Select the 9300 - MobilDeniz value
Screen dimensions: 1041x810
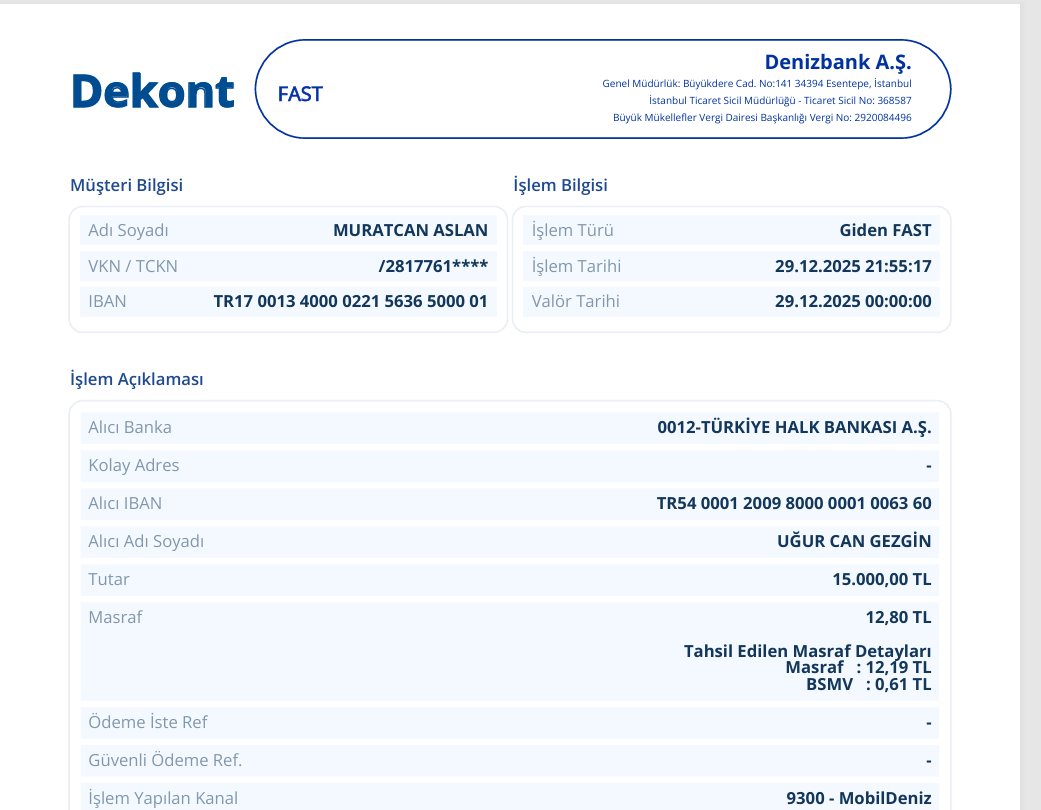[859, 798]
